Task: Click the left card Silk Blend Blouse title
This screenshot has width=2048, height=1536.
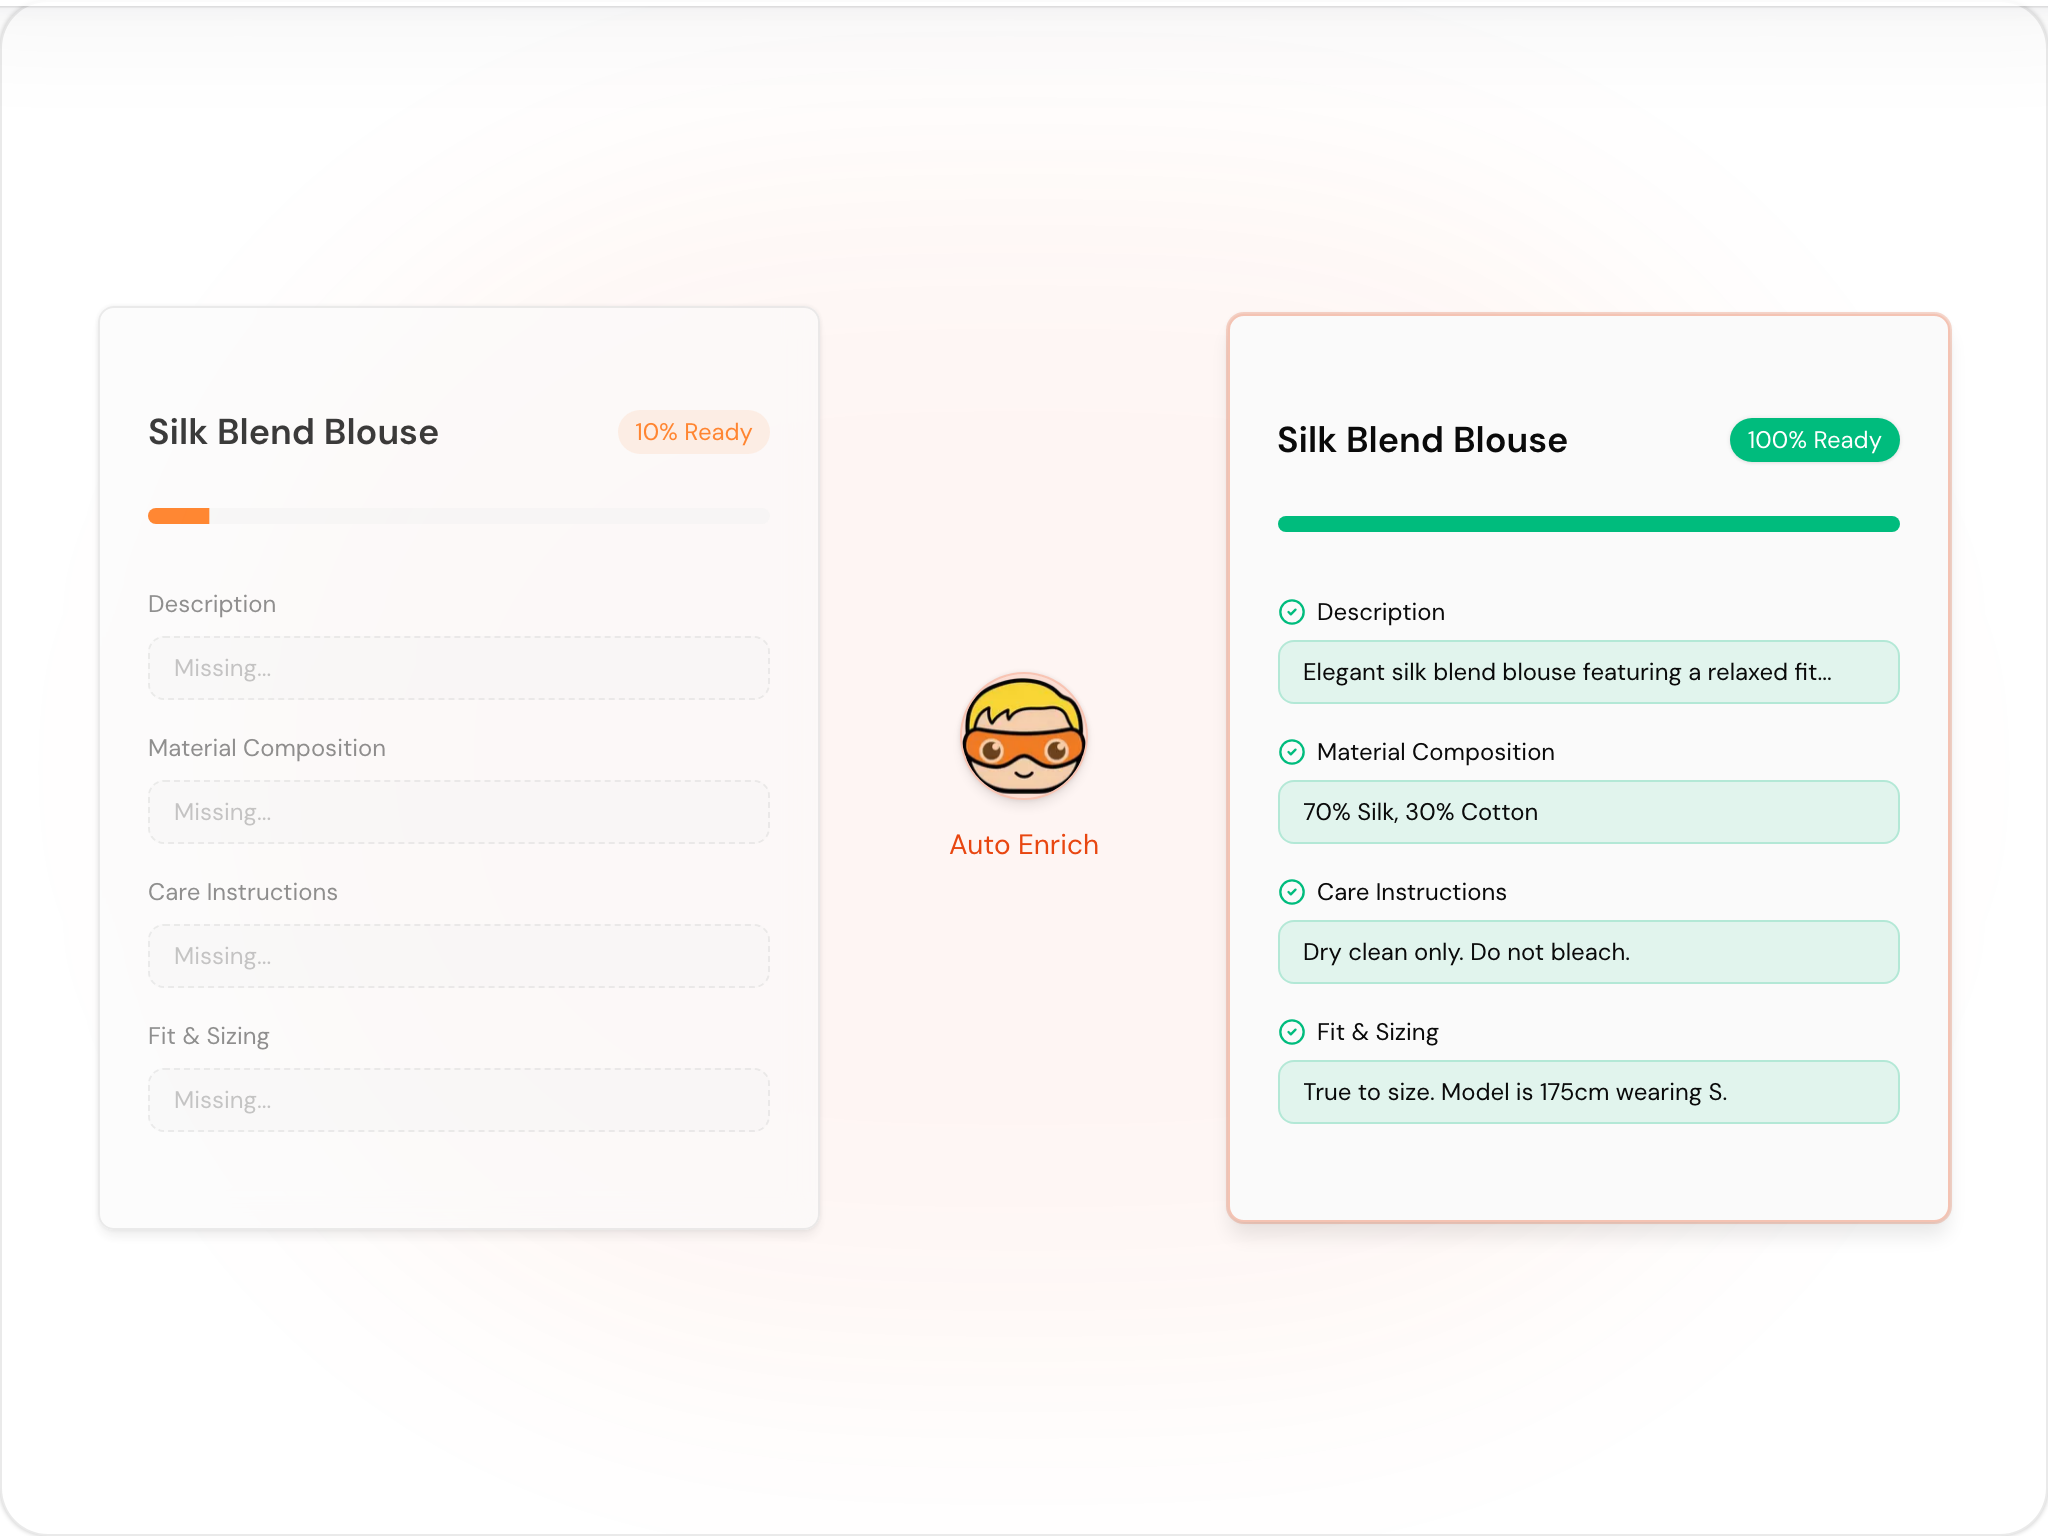Action: tap(293, 432)
